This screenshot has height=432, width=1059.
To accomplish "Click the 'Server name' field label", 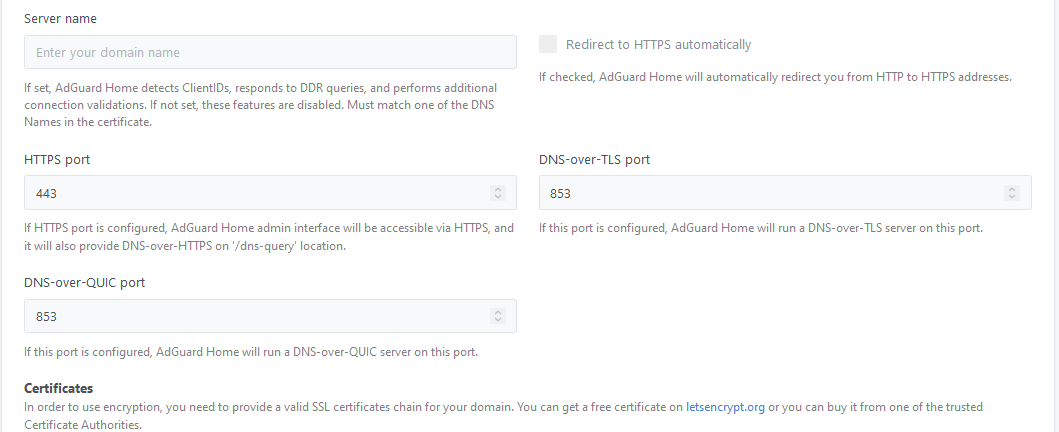I will [x=60, y=19].
